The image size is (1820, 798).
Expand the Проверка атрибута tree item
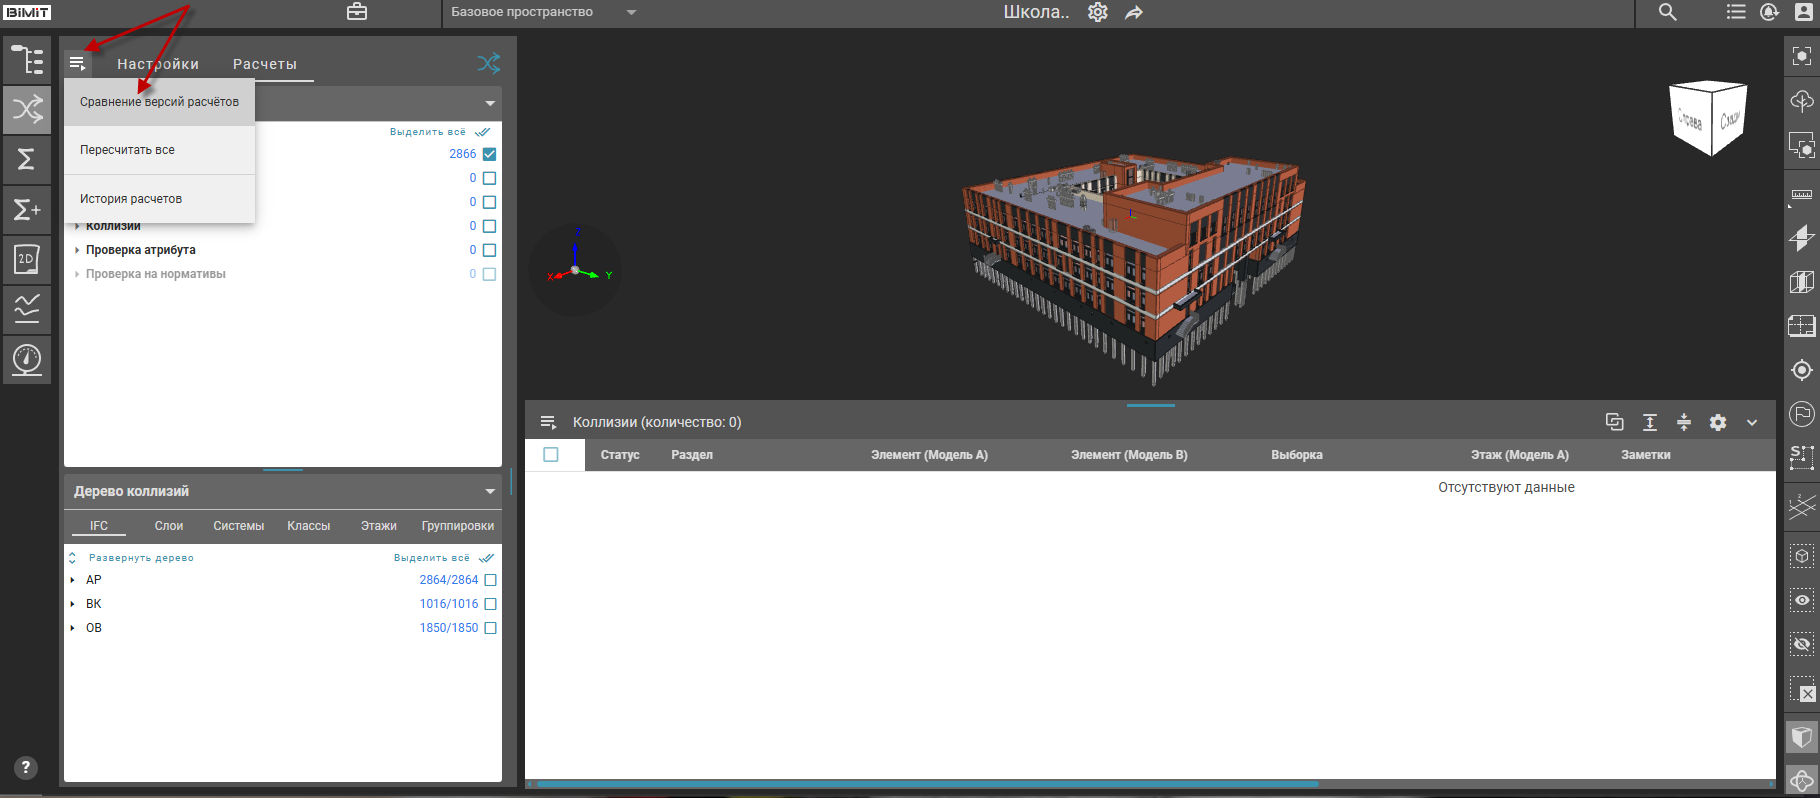[x=77, y=250]
